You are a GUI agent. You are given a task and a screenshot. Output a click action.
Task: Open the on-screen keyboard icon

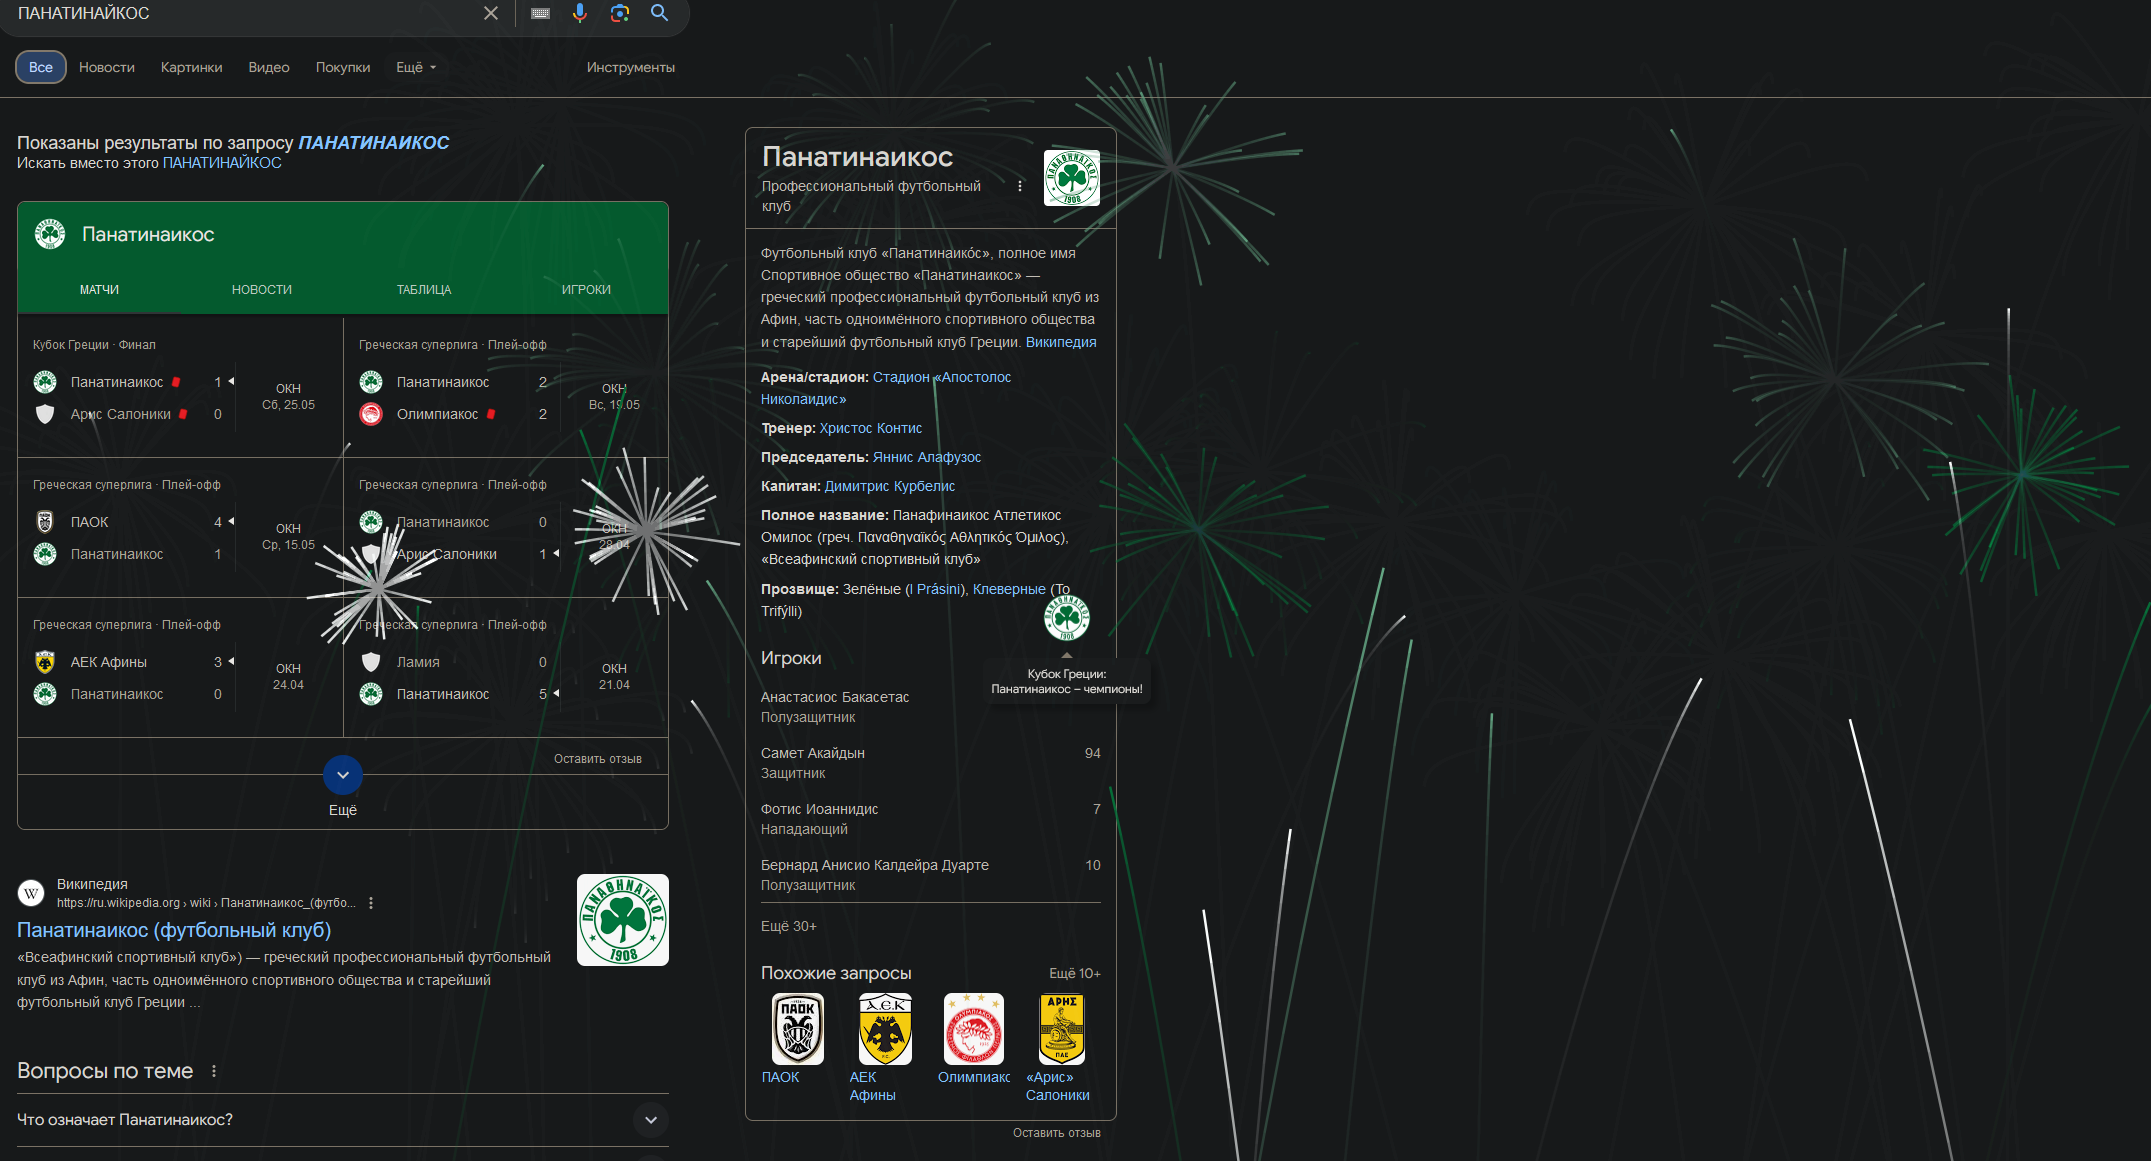[540, 13]
